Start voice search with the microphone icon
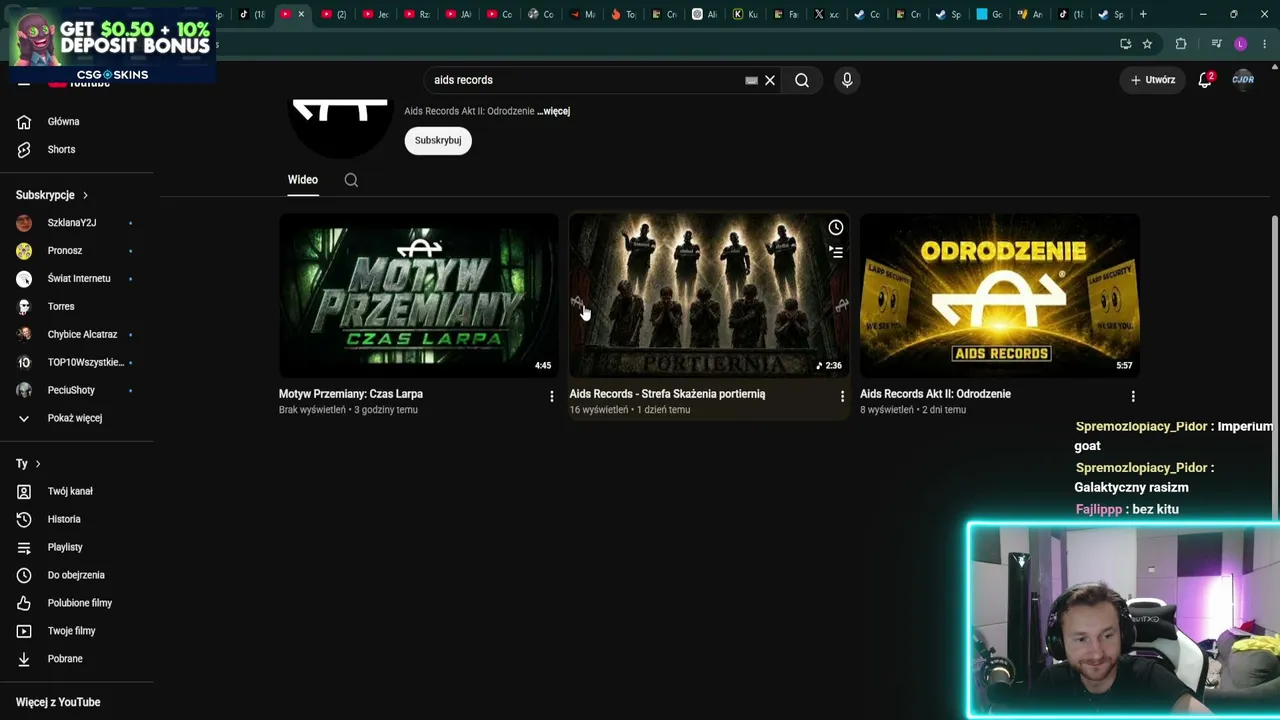The image size is (1280, 720). [x=847, y=80]
